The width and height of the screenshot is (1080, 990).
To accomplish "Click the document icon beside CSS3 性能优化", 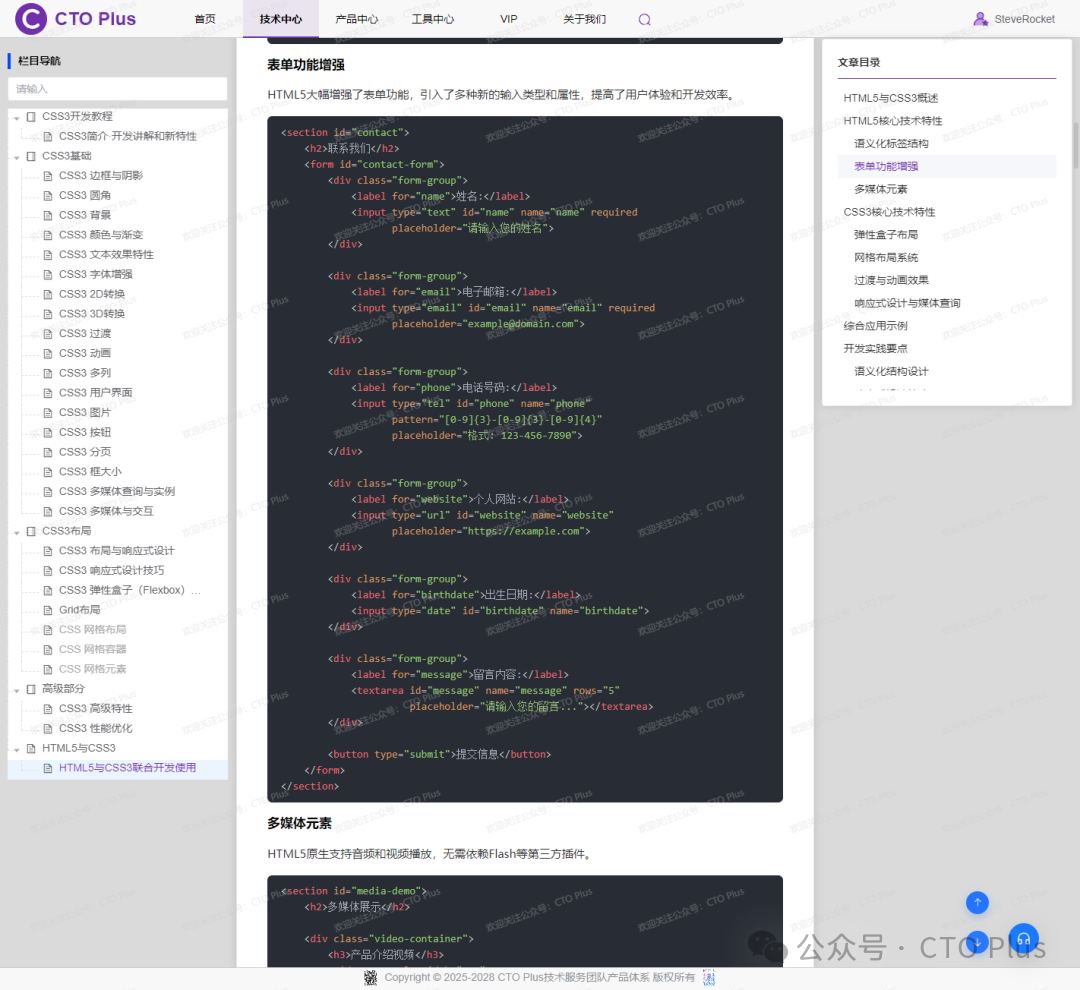I will pyautogui.click(x=48, y=729).
